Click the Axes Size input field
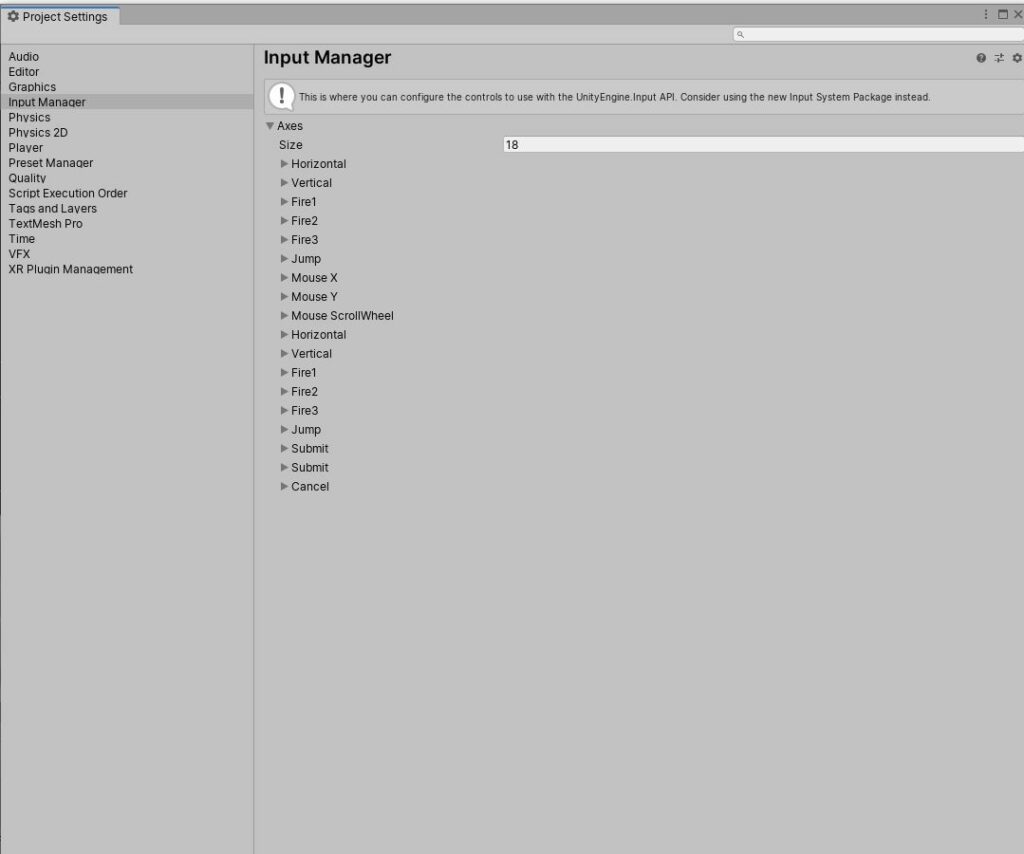Viewport: 1024px width, 854px height. (x=760, y=145)
